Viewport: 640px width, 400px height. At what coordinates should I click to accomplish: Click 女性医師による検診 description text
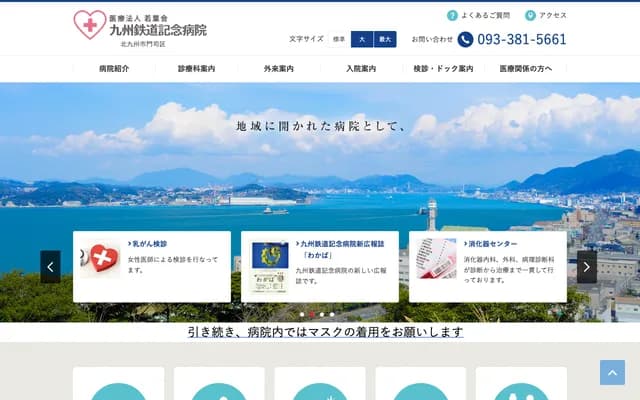173,264
